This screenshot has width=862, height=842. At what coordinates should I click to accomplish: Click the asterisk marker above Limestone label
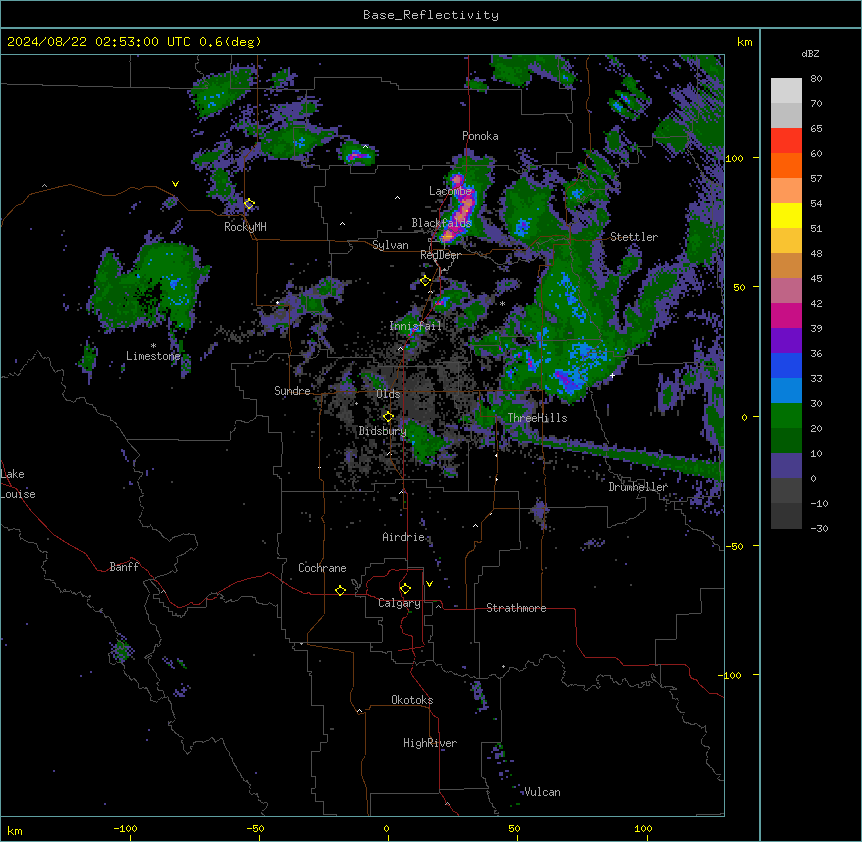coord(153,346)
